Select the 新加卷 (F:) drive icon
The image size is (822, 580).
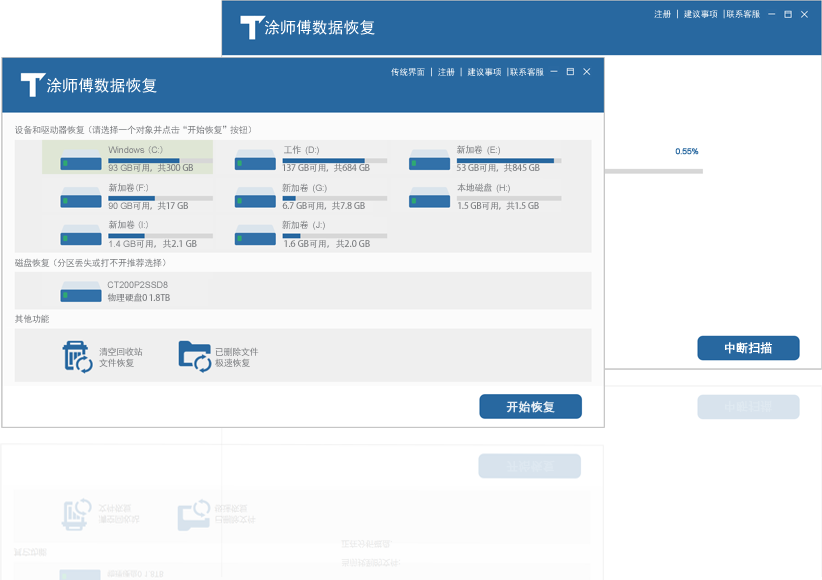(81, 196)
